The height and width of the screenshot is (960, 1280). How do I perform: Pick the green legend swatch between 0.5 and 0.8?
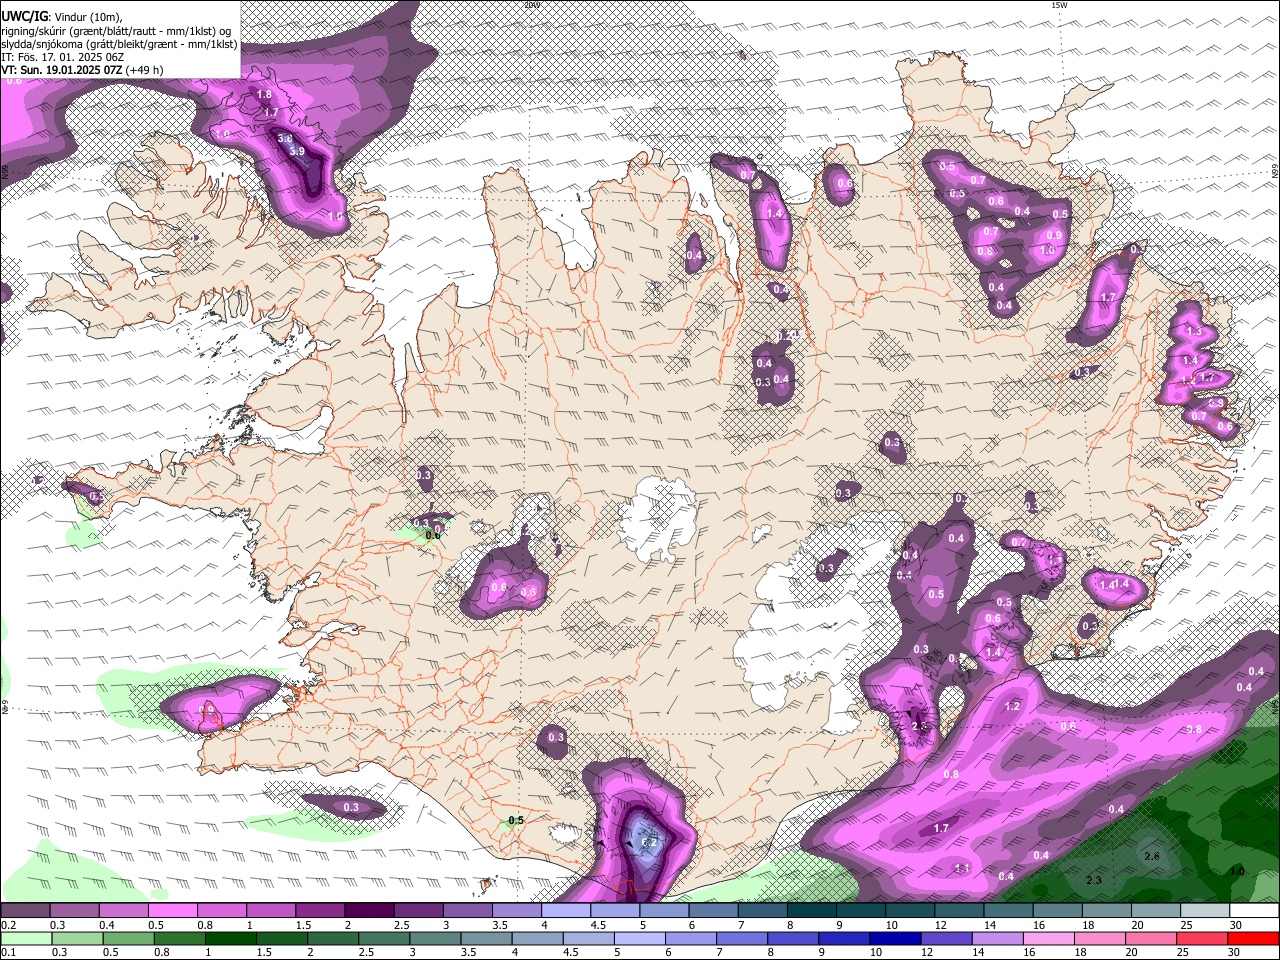point(128,938)
